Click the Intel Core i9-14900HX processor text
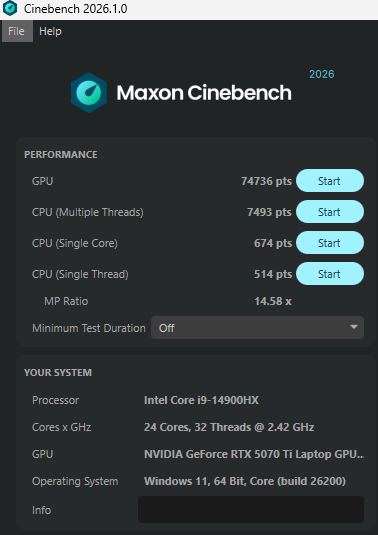Screen dimensions: 378x535 [x=201, y=400]
